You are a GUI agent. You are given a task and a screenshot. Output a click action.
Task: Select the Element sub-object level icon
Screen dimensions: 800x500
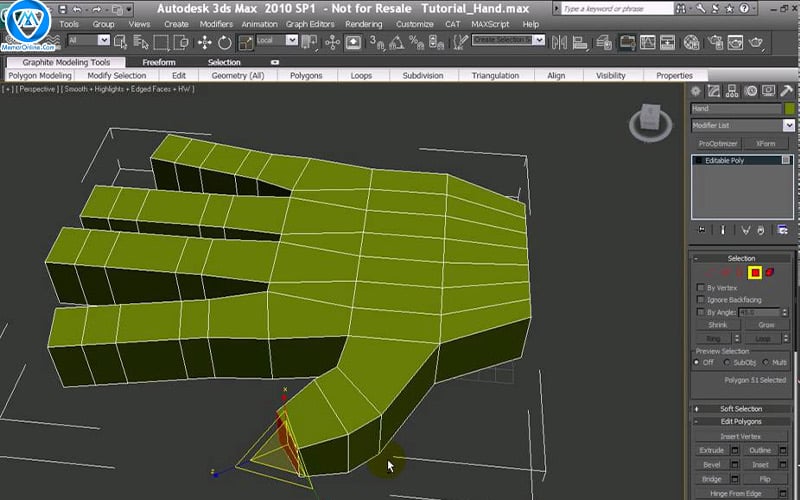tap(770, 273)
